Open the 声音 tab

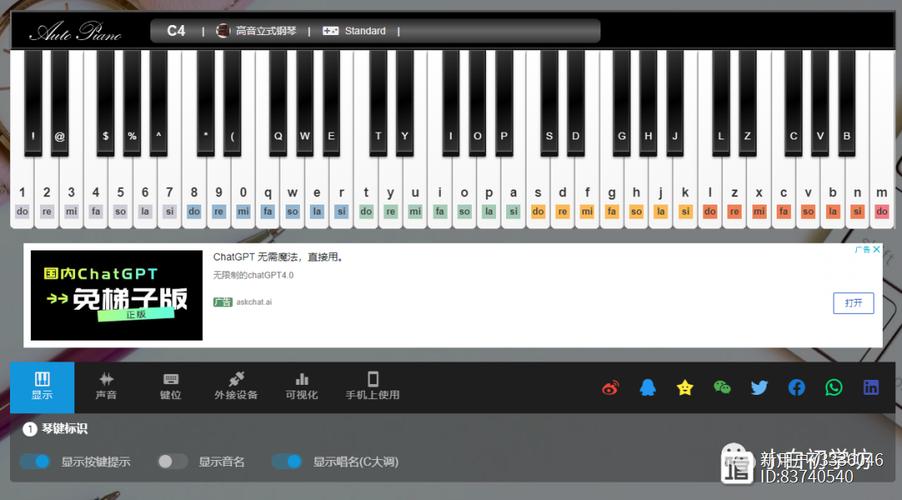(x=106, y=387)
